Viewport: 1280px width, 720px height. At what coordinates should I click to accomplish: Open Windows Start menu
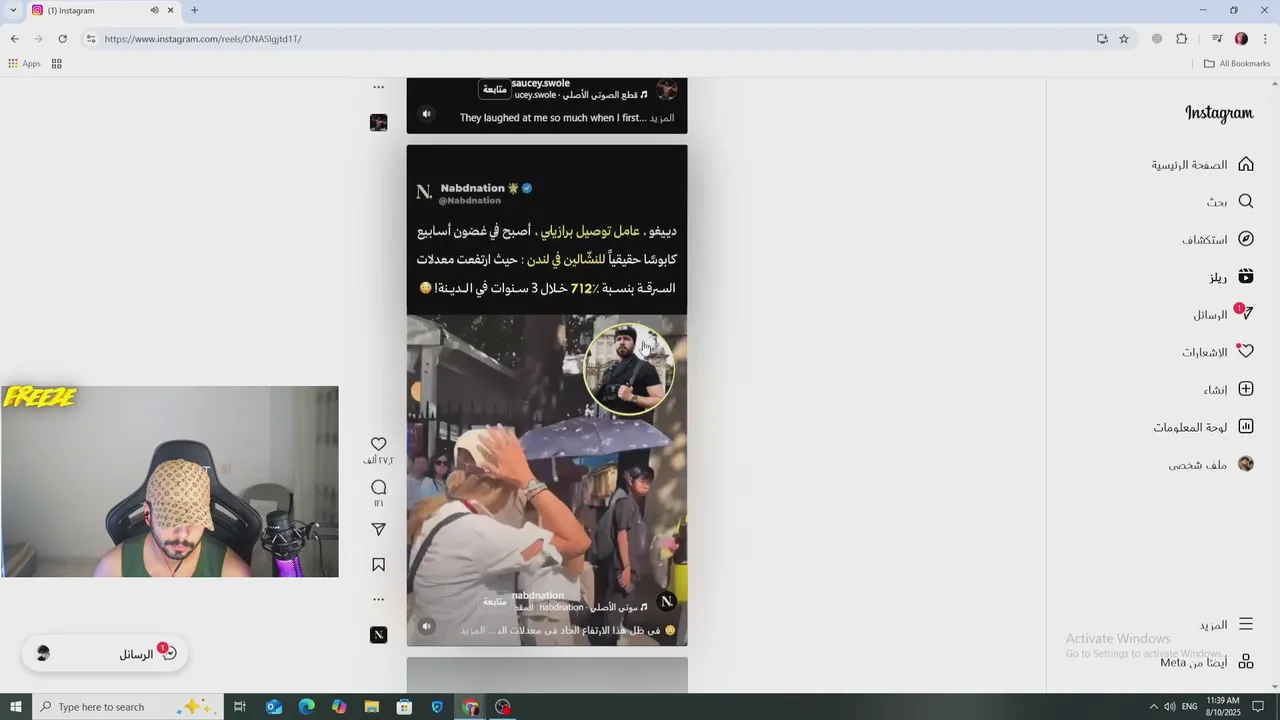(x=16, y=707)
